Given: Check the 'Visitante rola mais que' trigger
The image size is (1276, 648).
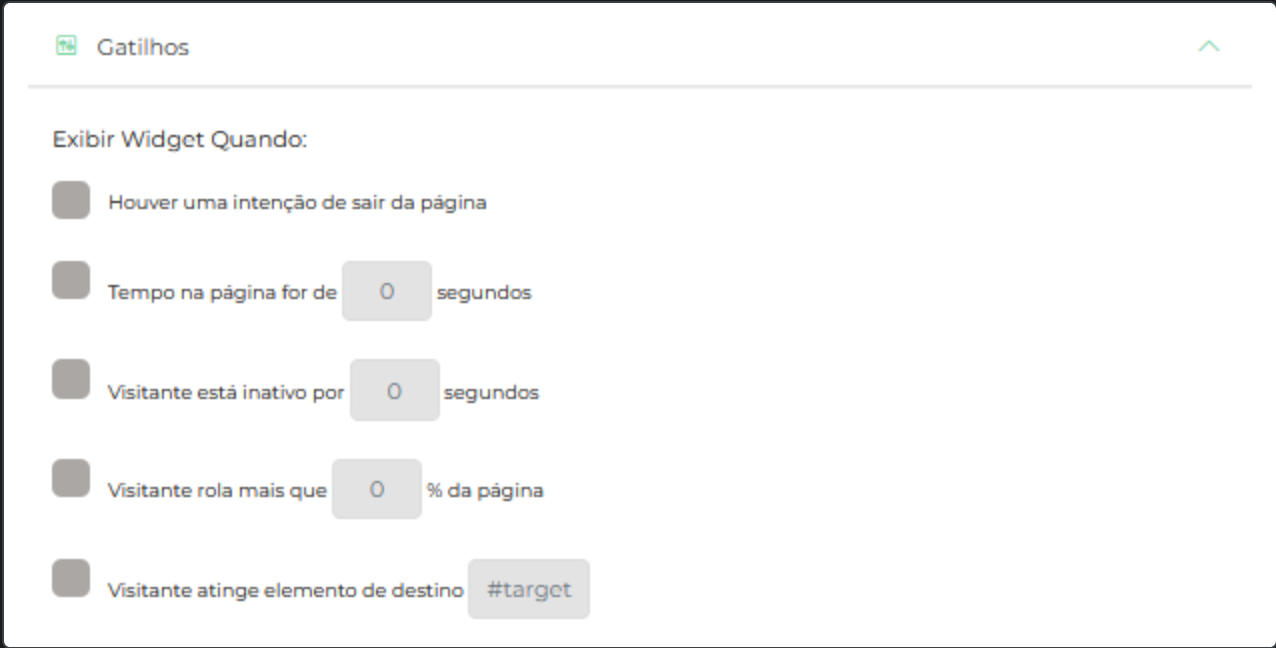Looking at the screenshot, I should (x=70, y=478).
